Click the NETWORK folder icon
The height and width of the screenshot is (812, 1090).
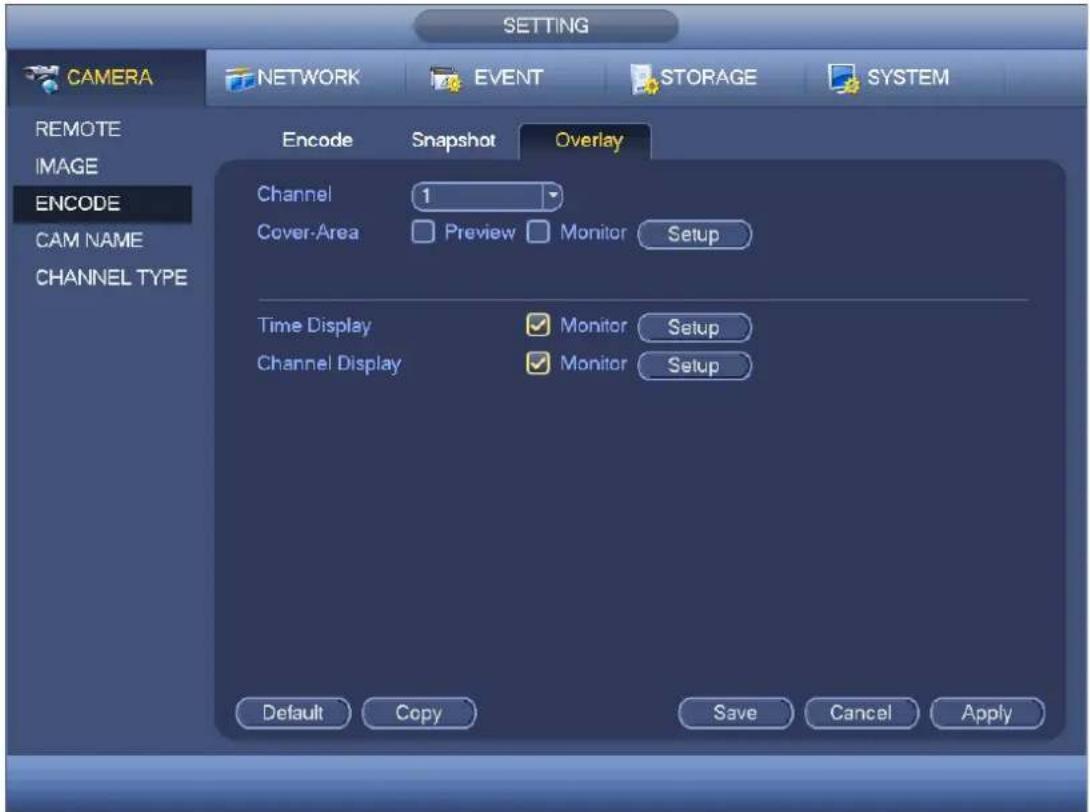(239, 79)
